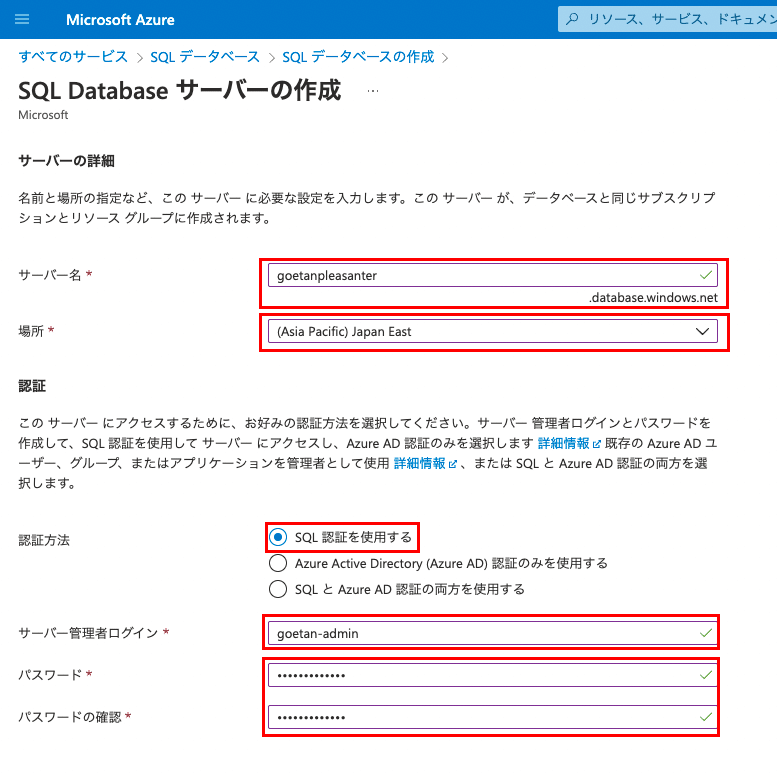777x774 pixels.
Task: Click the Microsoft Azure home title
Action: tap(120, 20)
